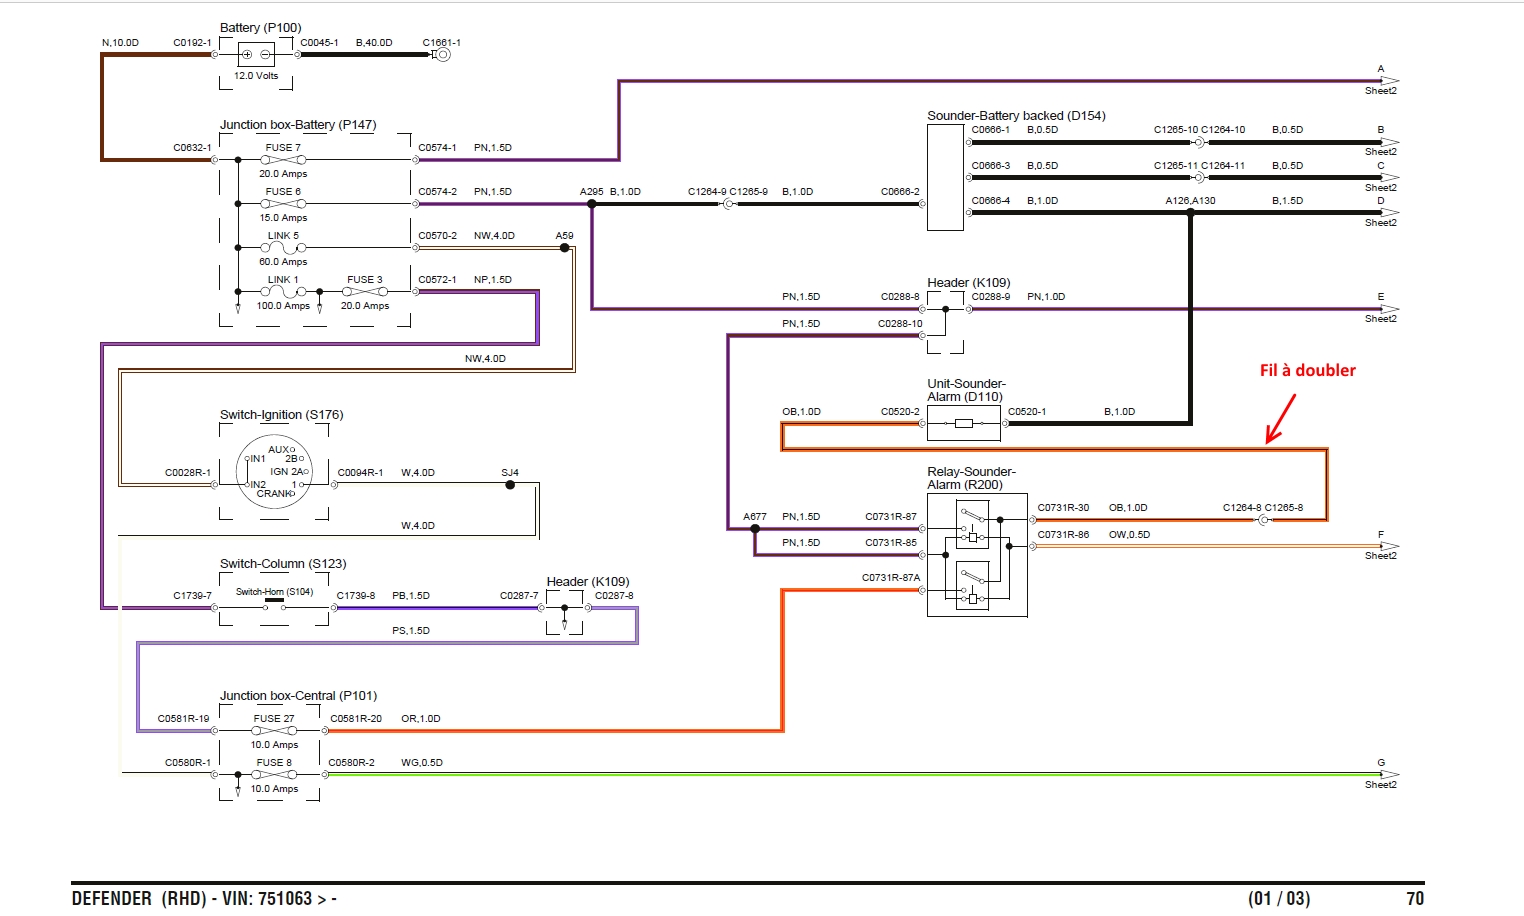
Task: Click the LINK 5 60.0 Amps symbol
Action: coord(282,248)
